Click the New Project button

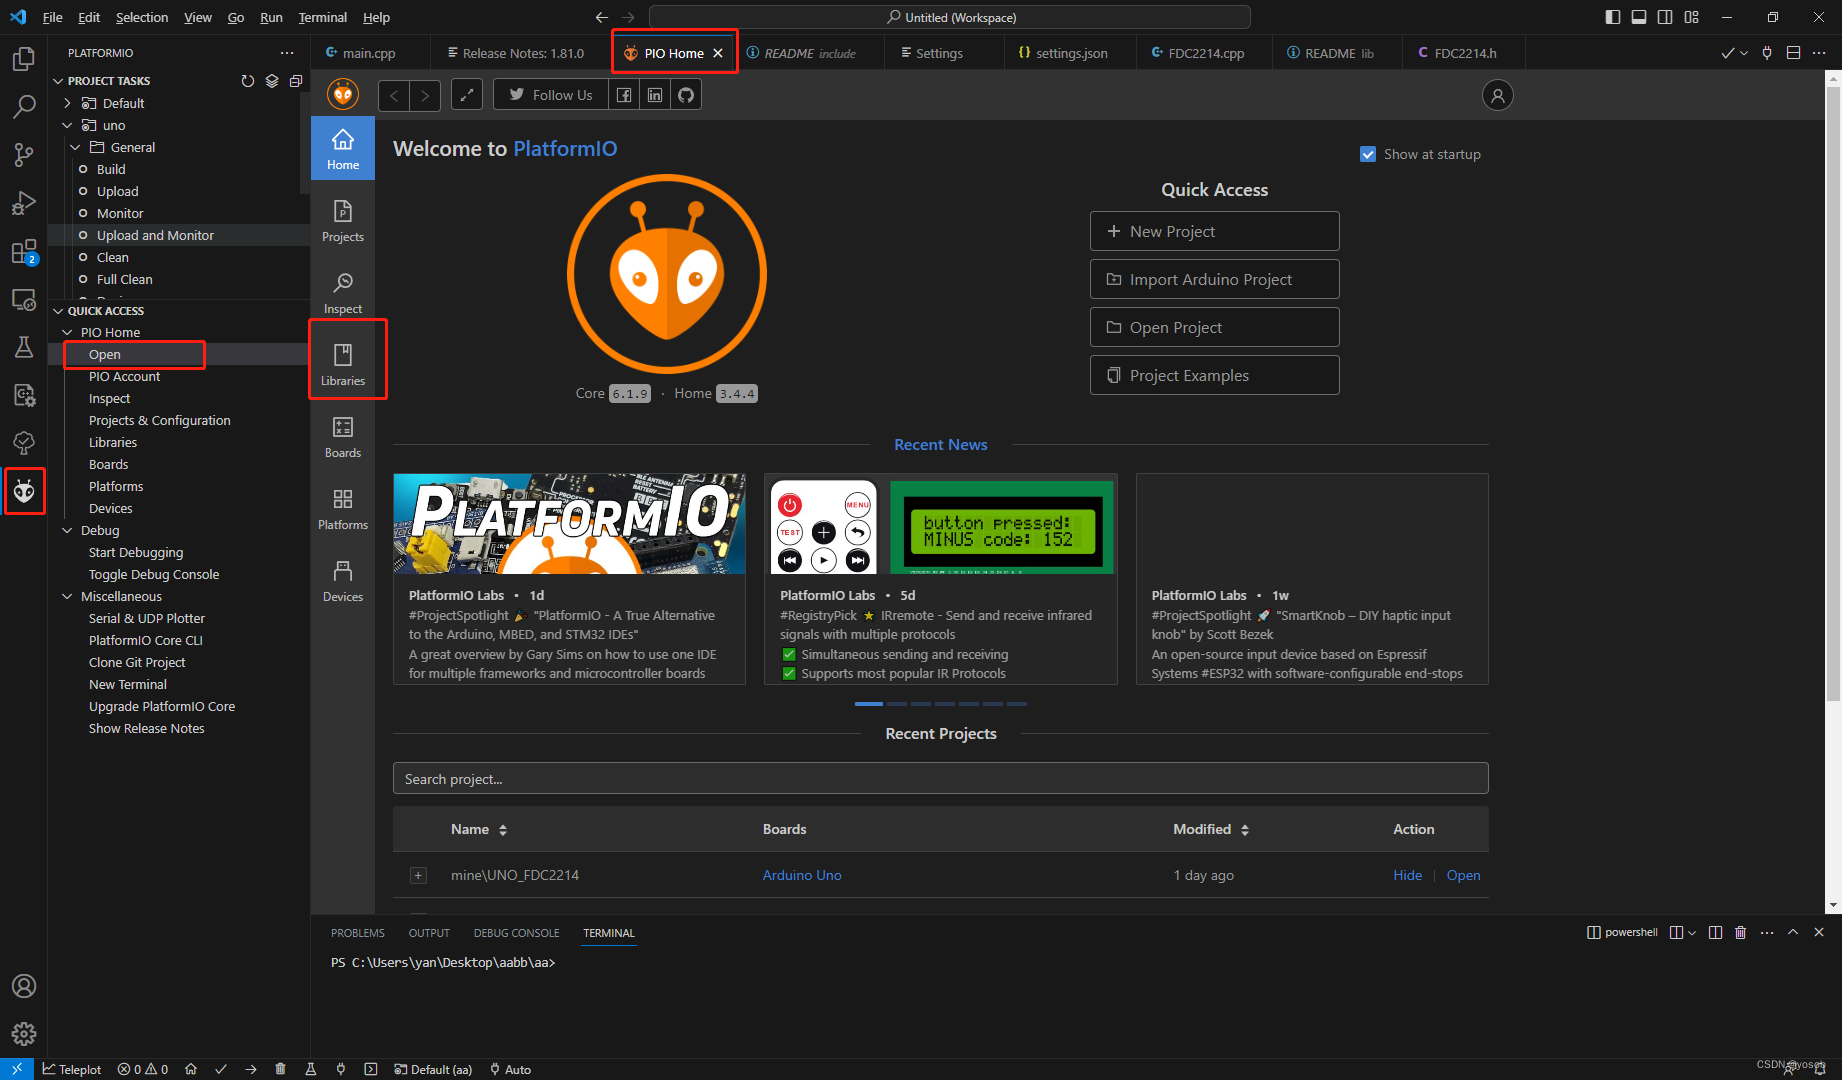1214,231
